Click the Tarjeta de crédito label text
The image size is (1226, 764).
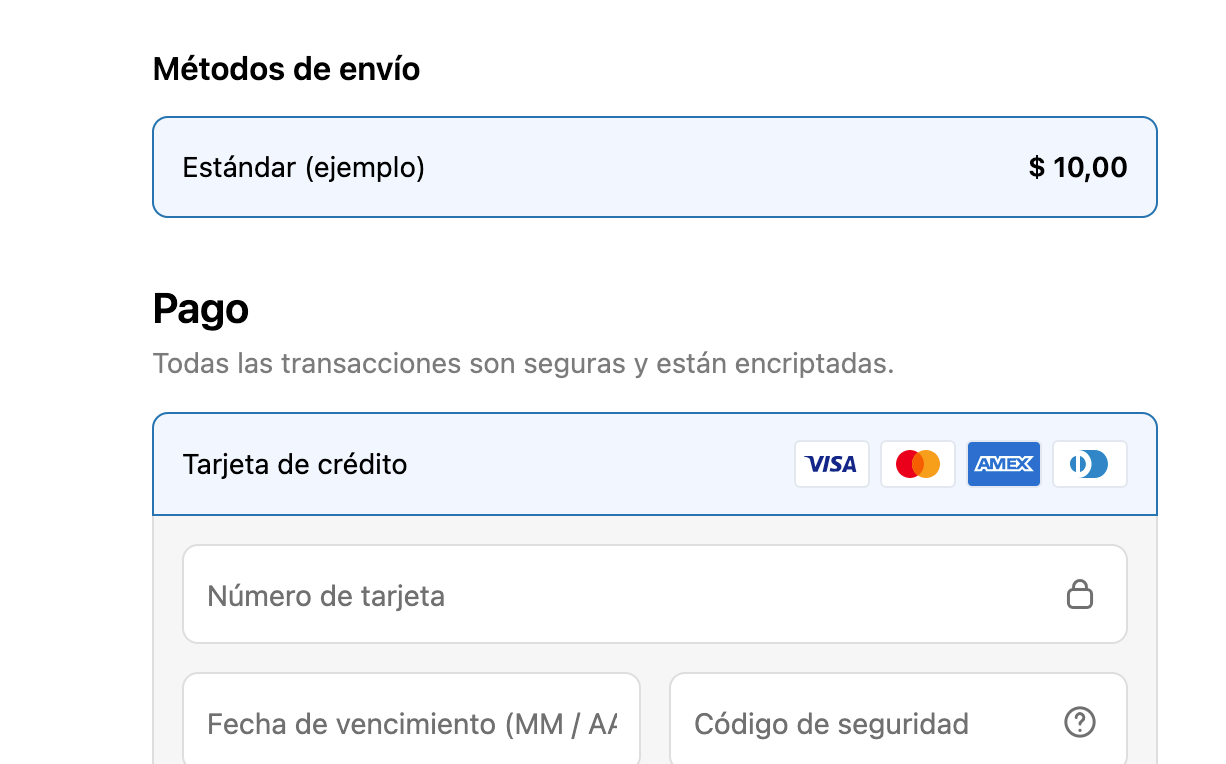tap(295, 464)
